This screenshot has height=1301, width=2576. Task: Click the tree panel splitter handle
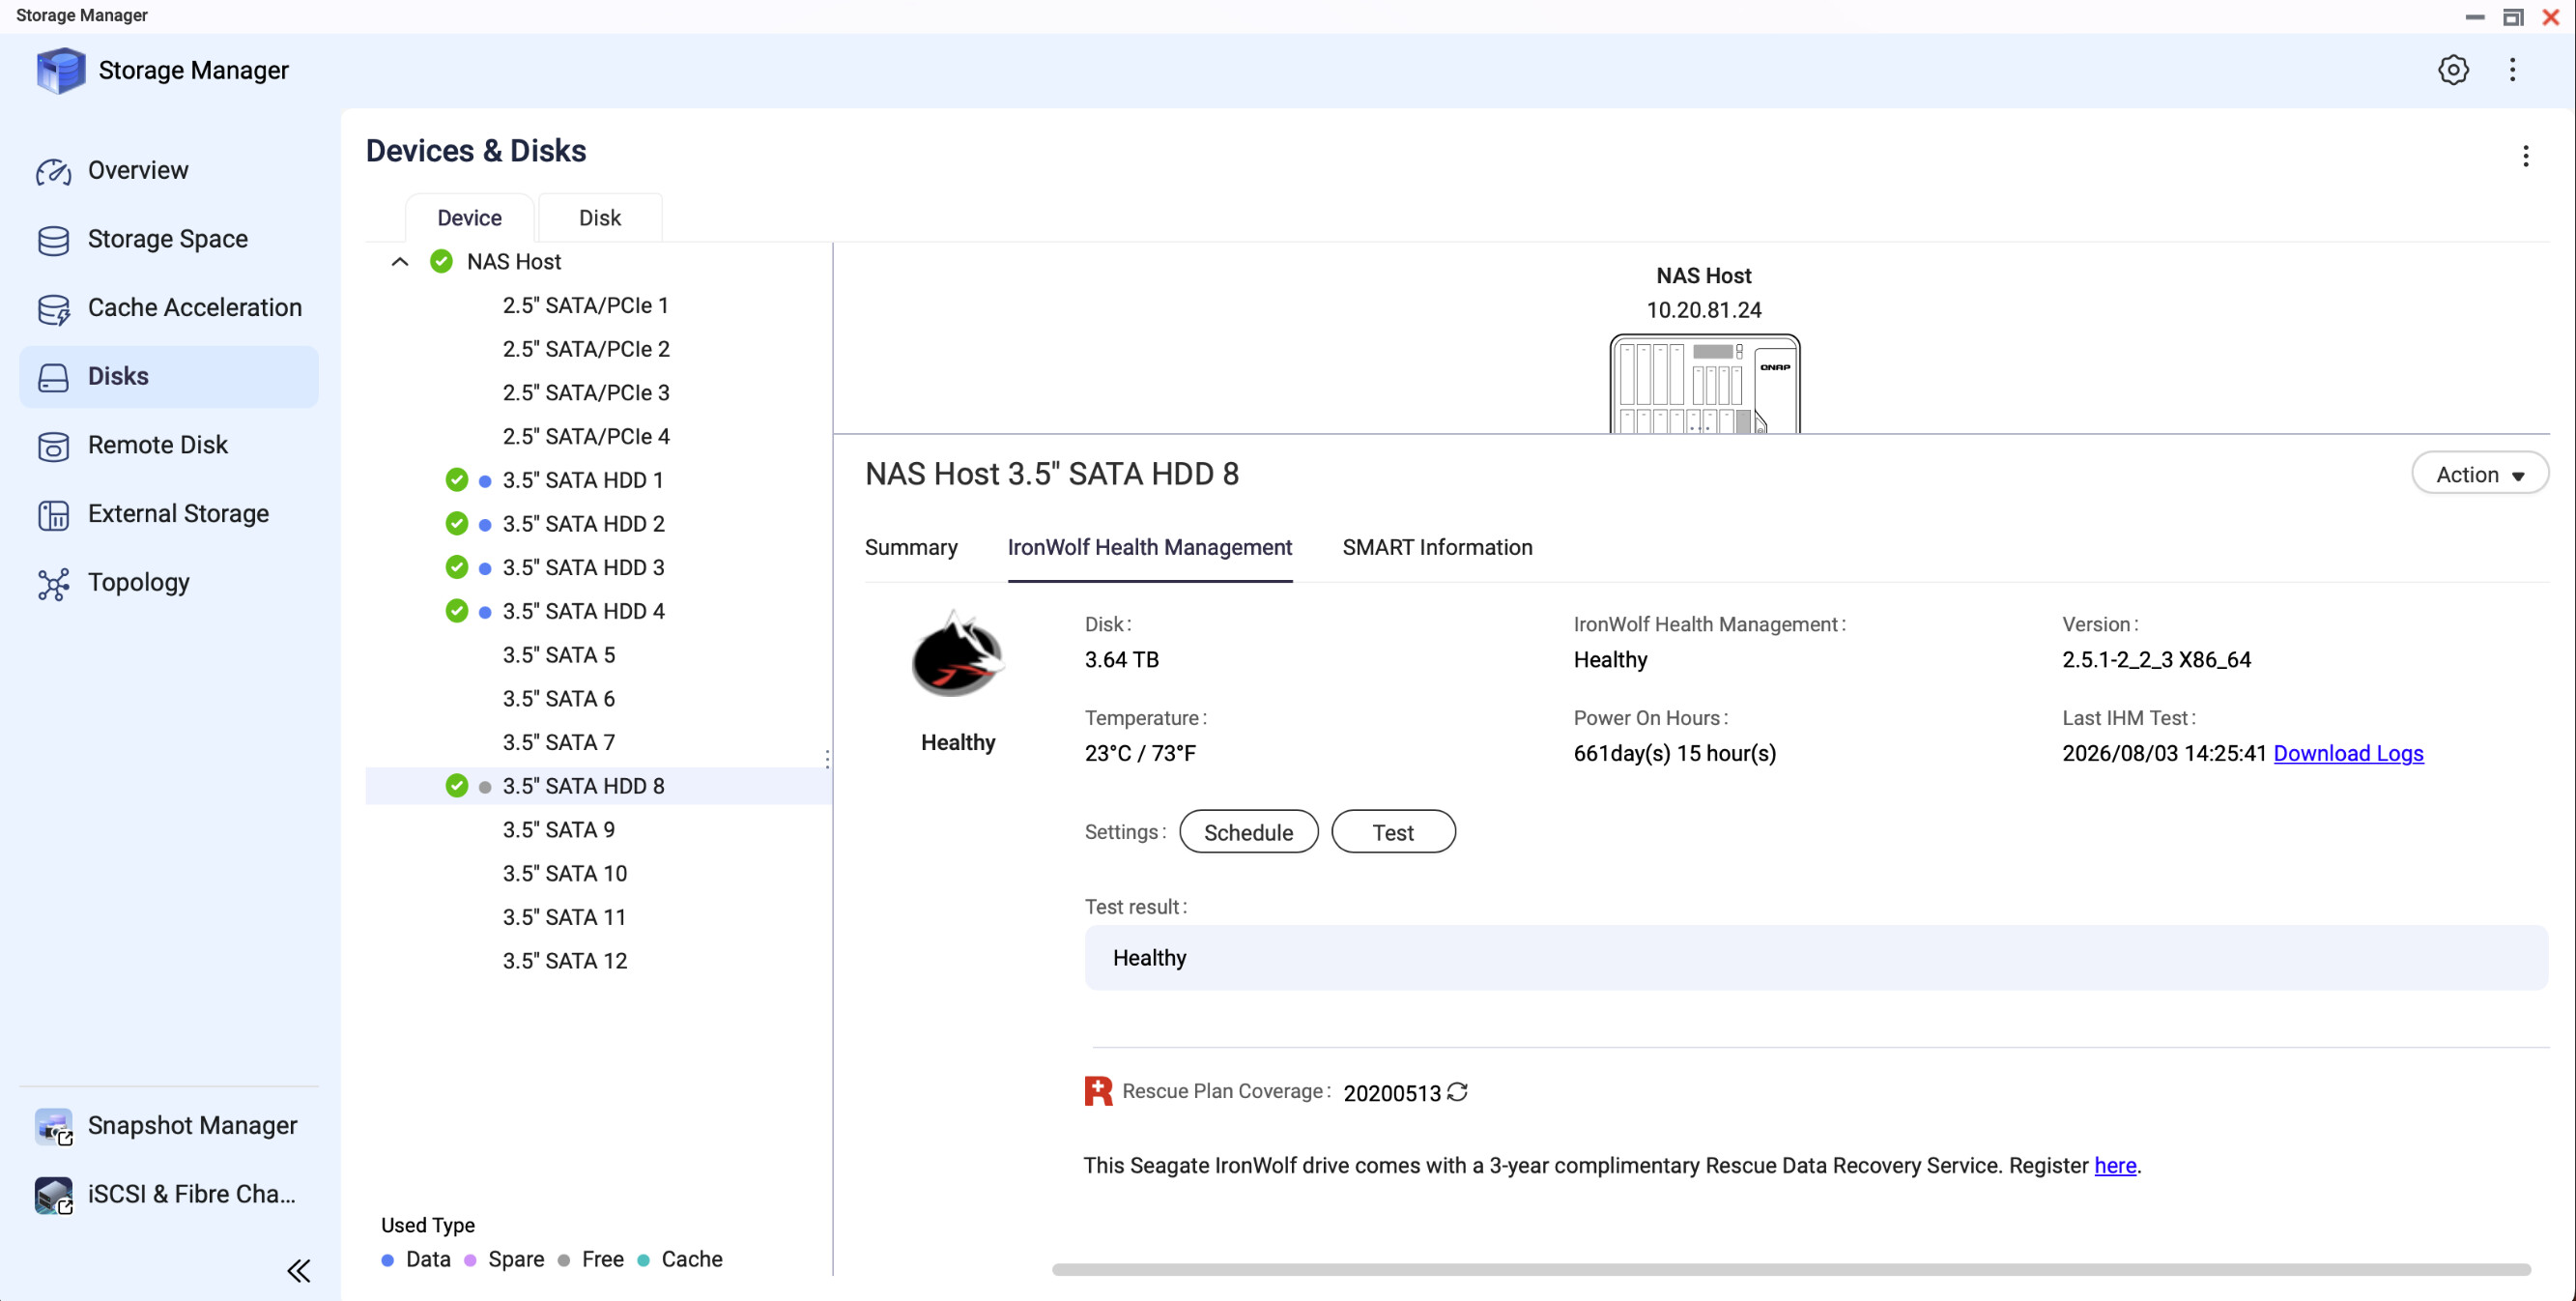[827, 760]
